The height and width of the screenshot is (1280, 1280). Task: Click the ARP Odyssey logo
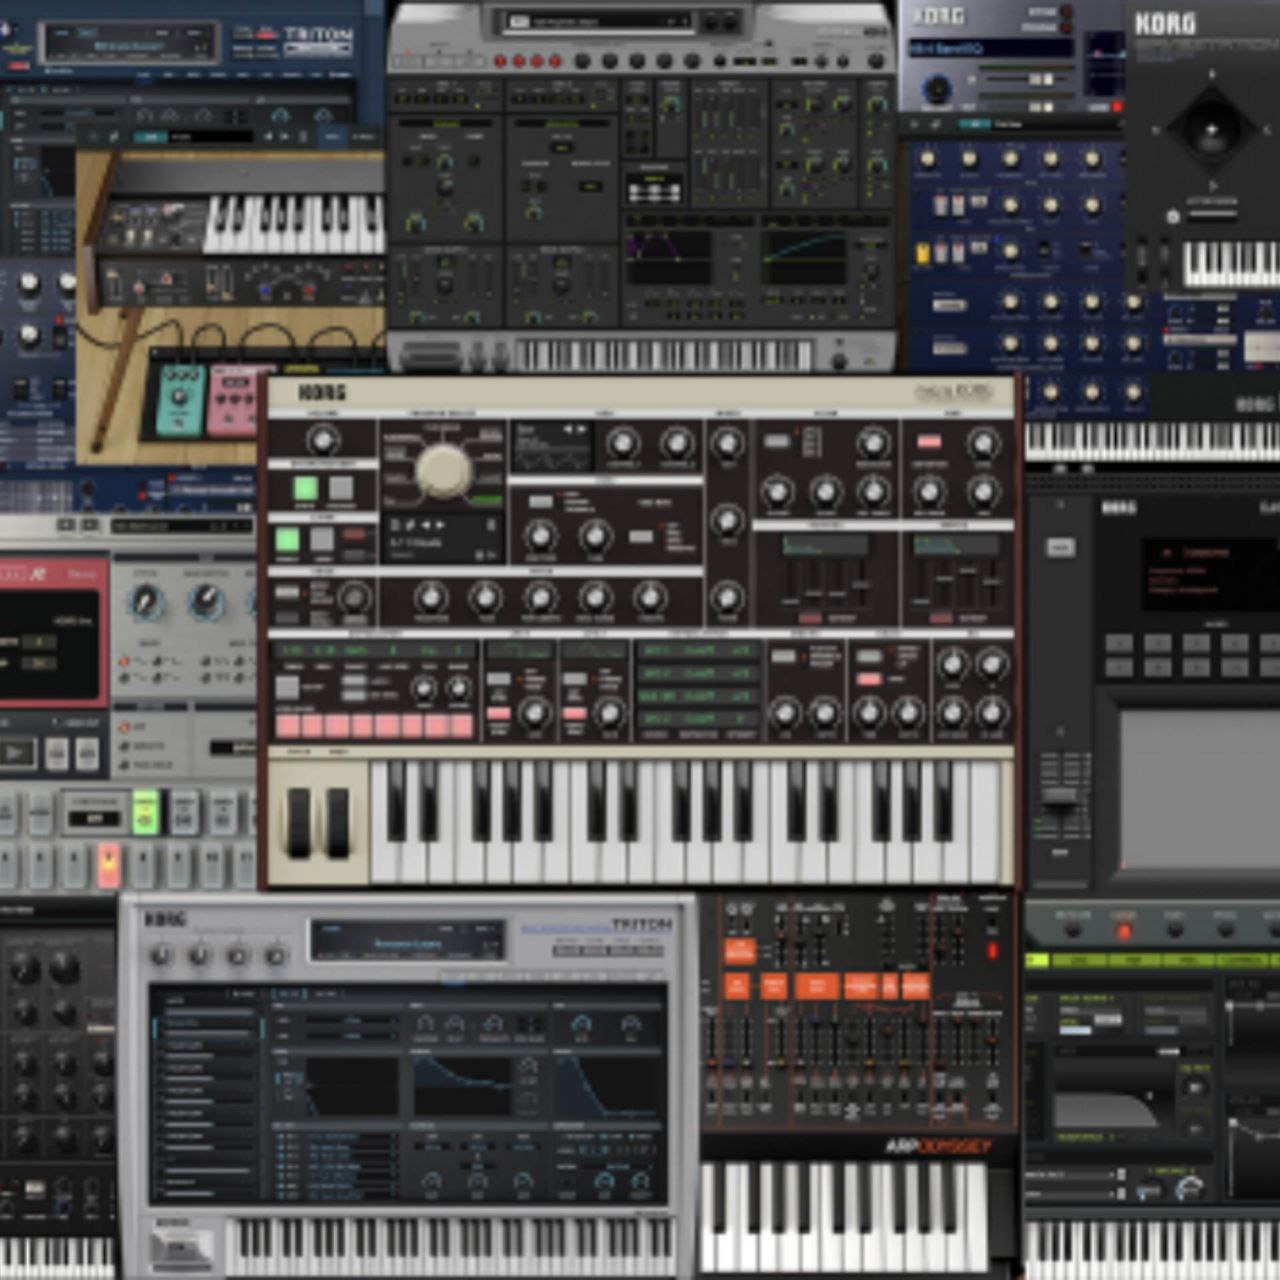937,1146
